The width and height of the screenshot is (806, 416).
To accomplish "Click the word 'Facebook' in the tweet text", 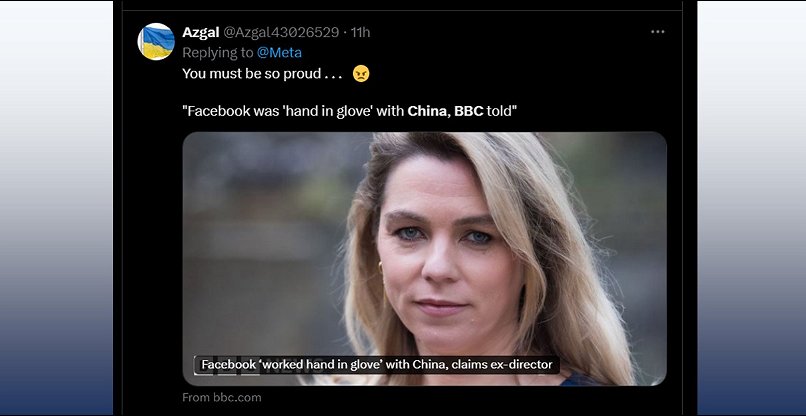I will click(x=220, y=111).
